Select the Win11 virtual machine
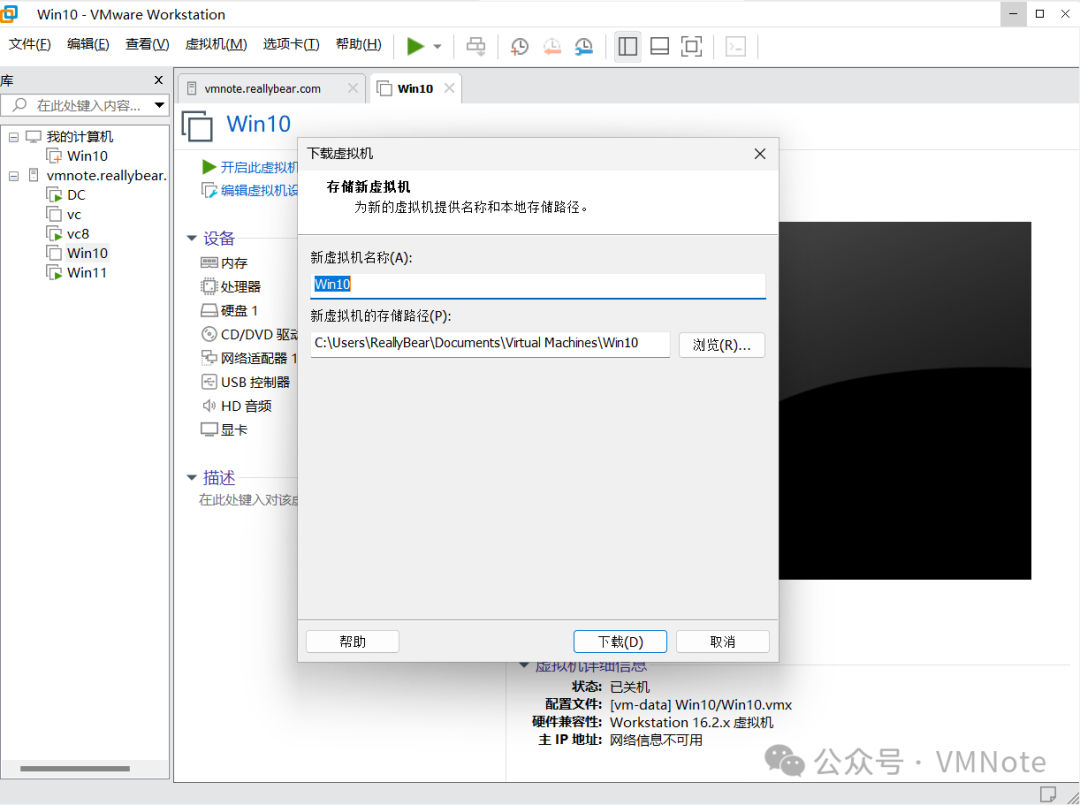 tap(87, 273)
